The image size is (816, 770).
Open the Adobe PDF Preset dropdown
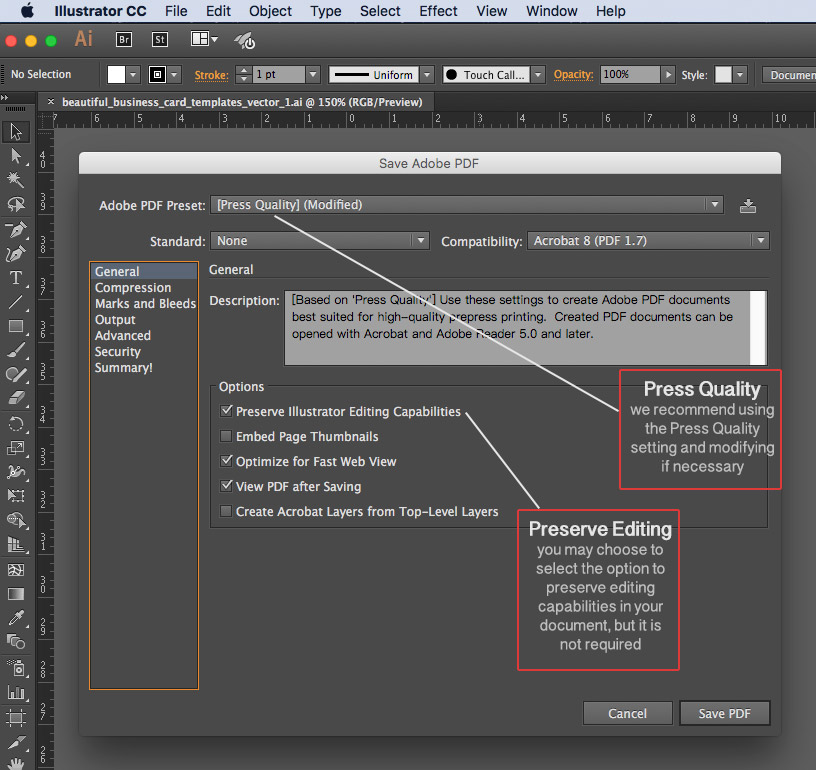466,205
